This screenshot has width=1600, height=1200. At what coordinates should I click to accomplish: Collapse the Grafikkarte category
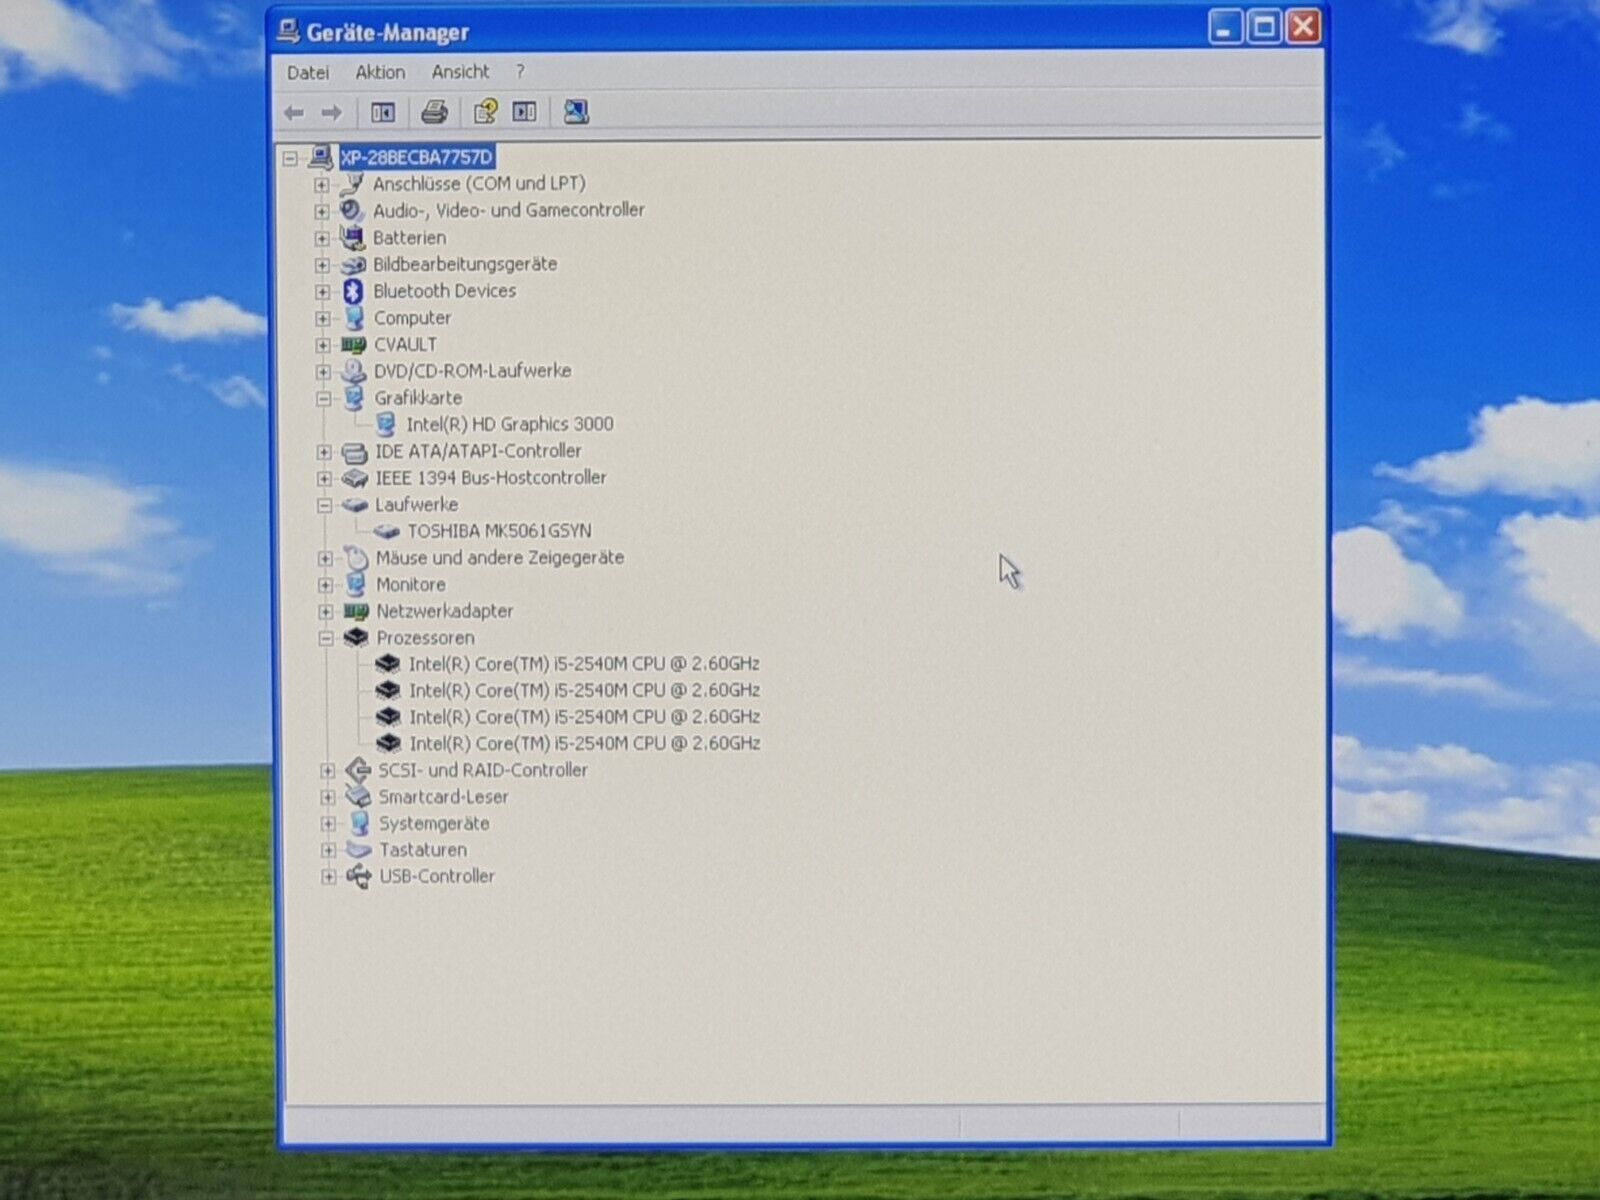pyautogui.click(x=323, y=398)
